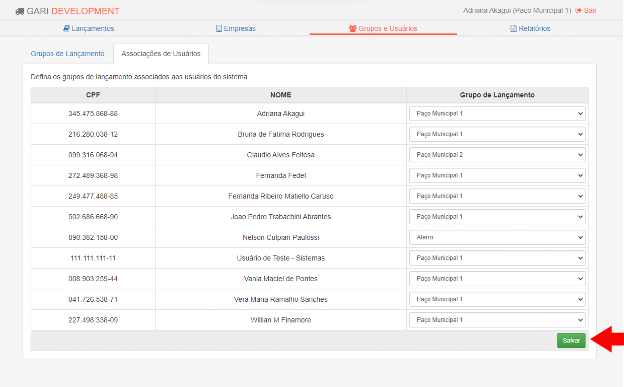Click the Sair logout link
Screen dimensions: 624x387
click(586, 11)
